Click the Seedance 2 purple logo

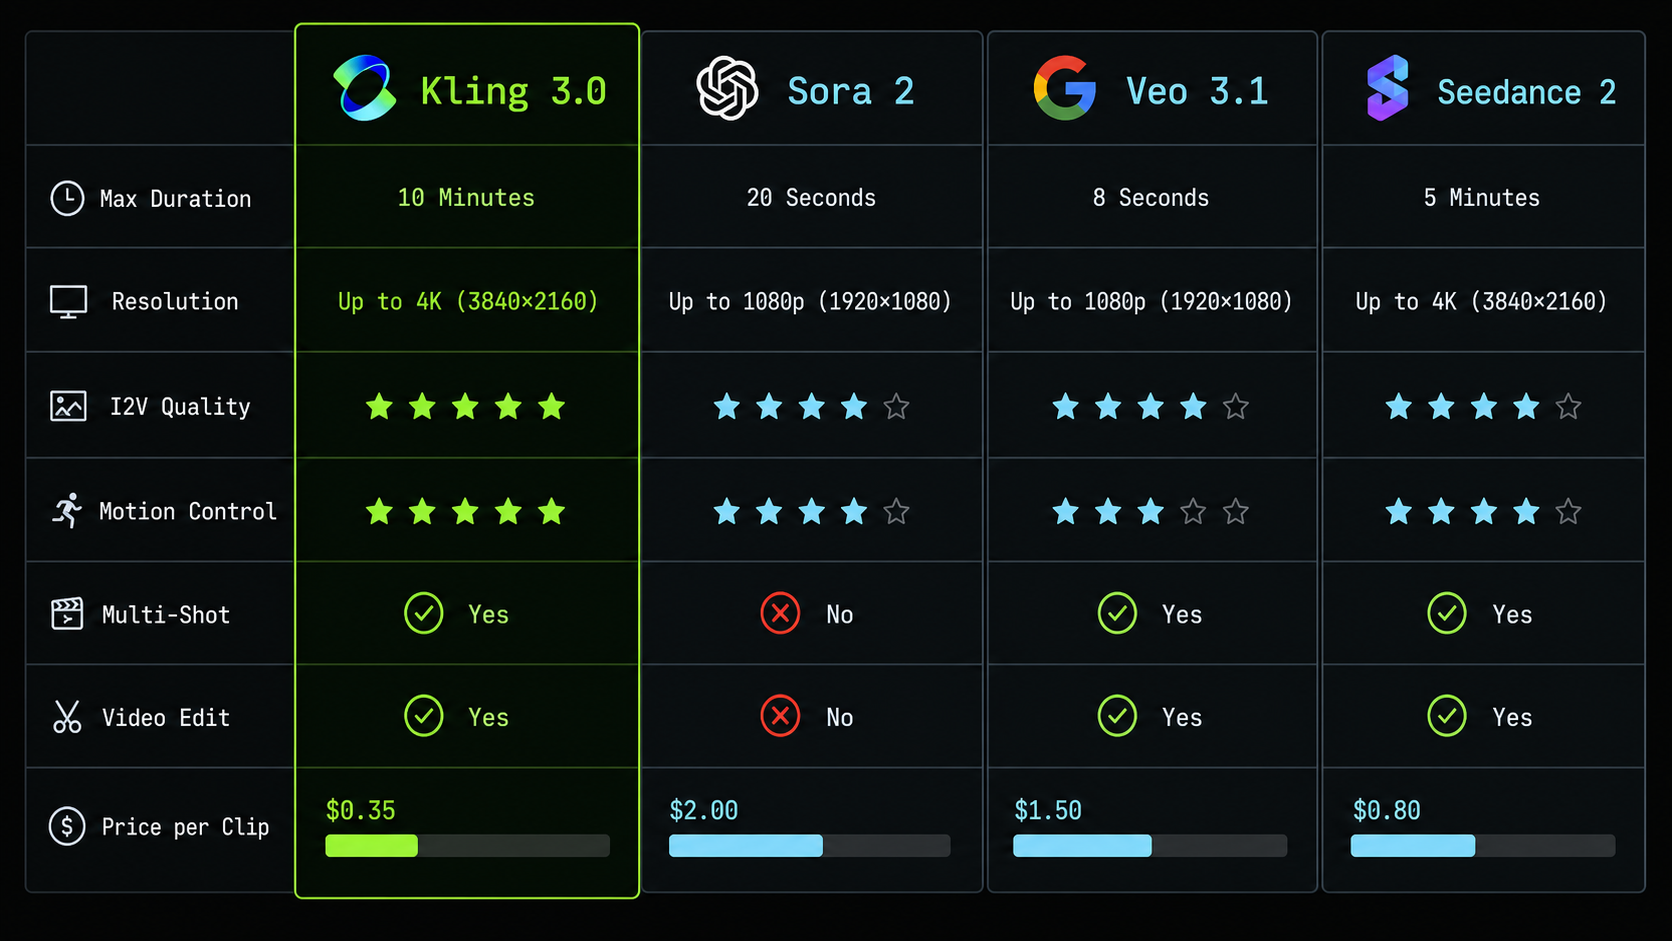[1387, 88]
